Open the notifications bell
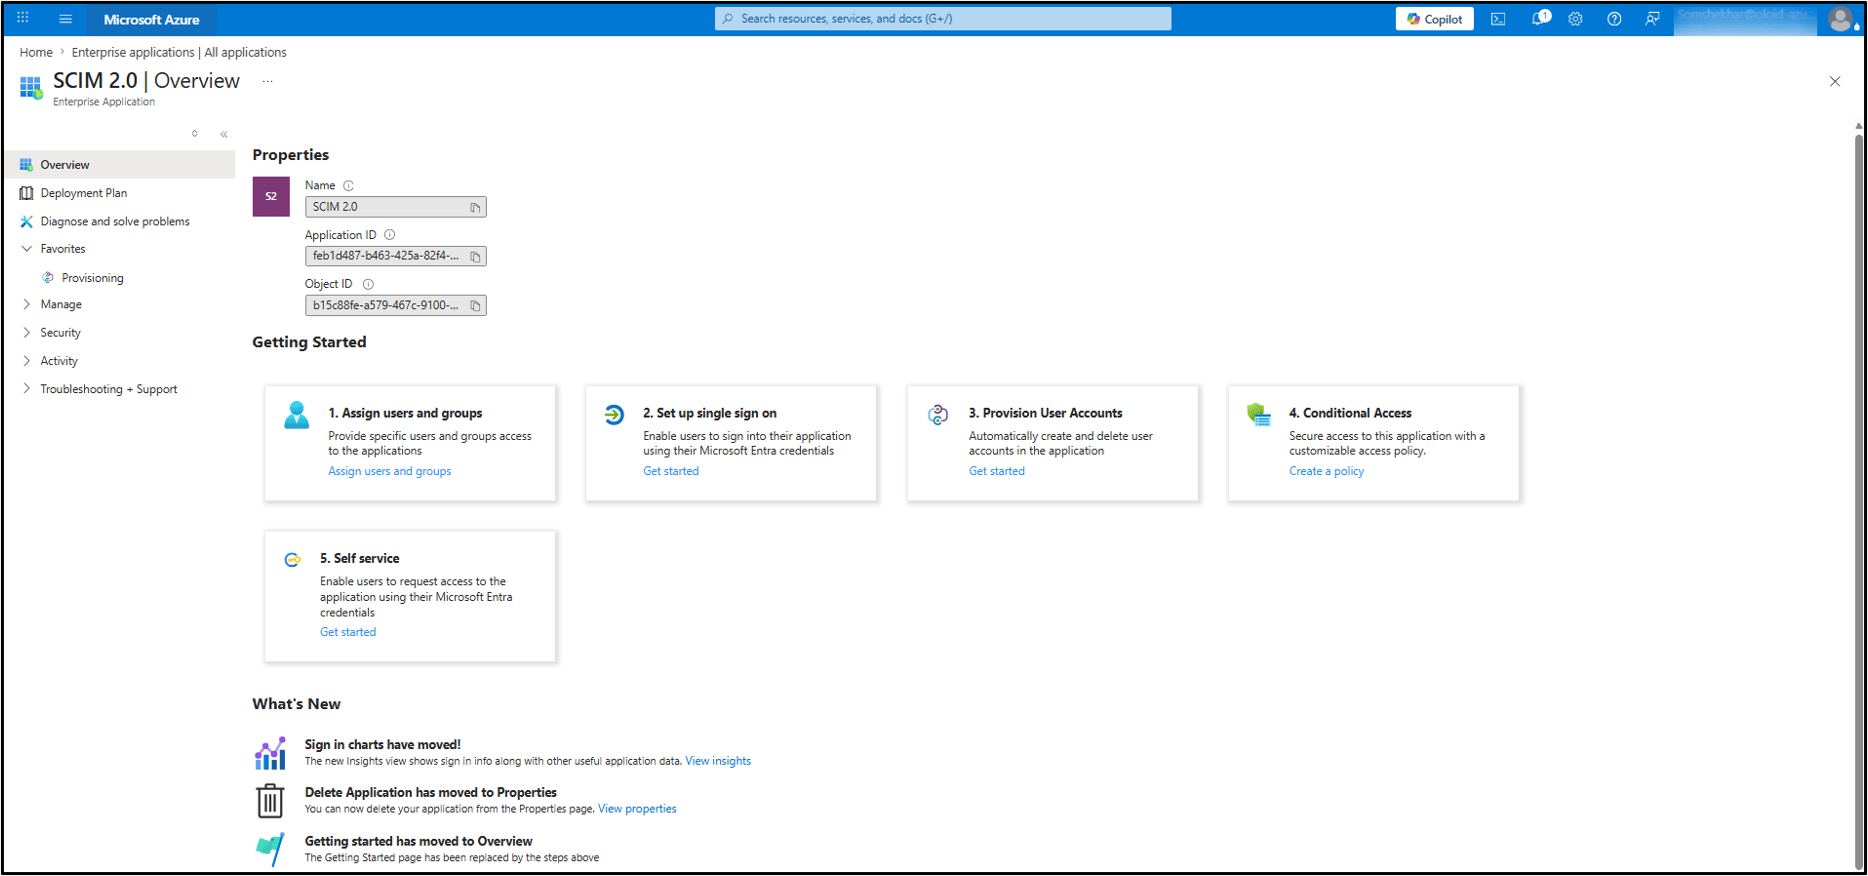This screenshot has height=876, width=1868. tap(1540, 18)
